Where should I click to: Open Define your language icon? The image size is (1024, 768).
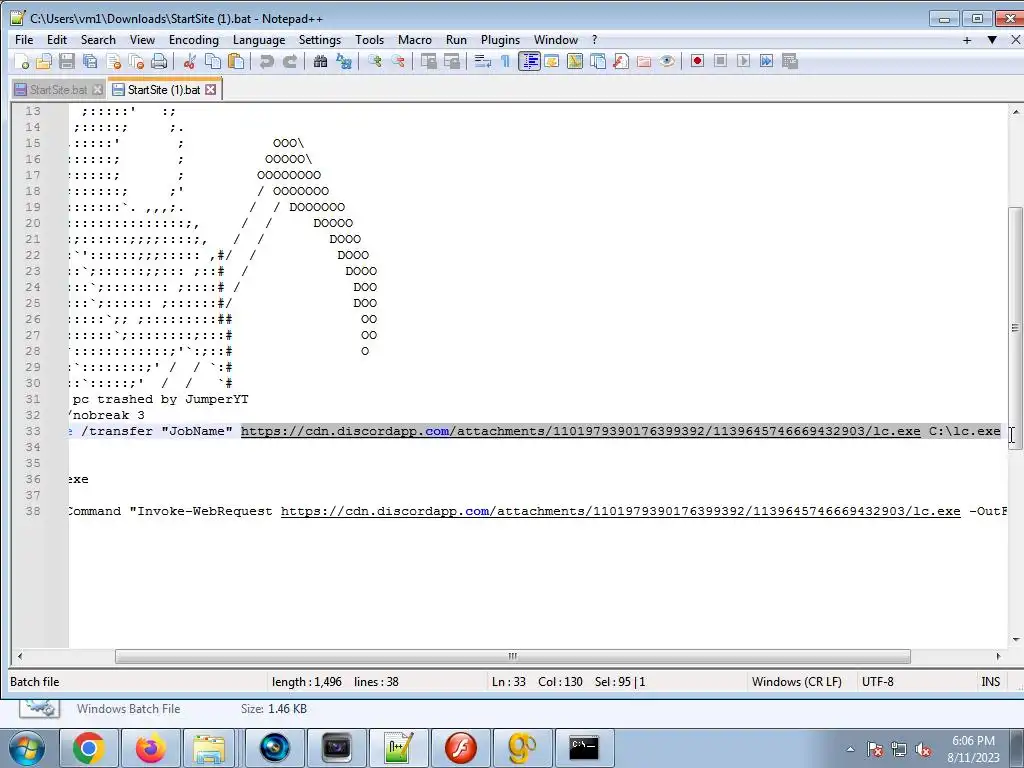[x=552, y=61]
